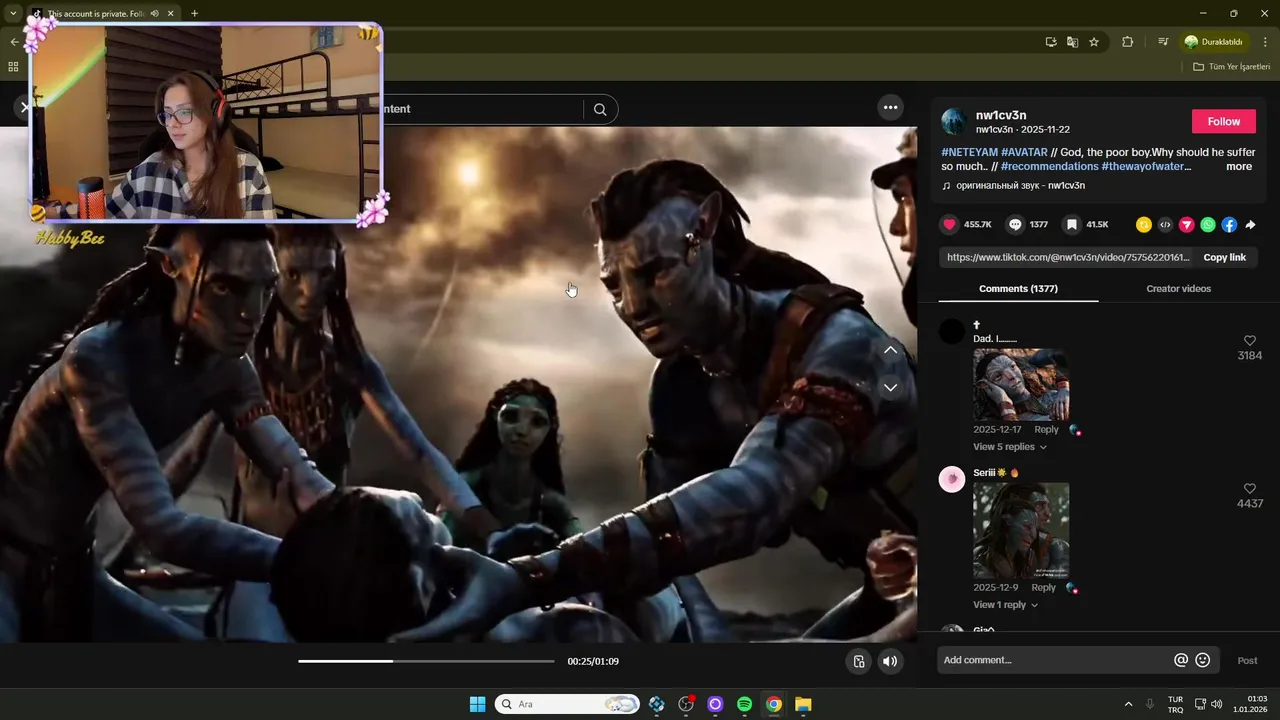Open the original sound link by nw1cv3n
Image resolution: width=1280 pixels, height=720 pixels.
click(1020, 186)
